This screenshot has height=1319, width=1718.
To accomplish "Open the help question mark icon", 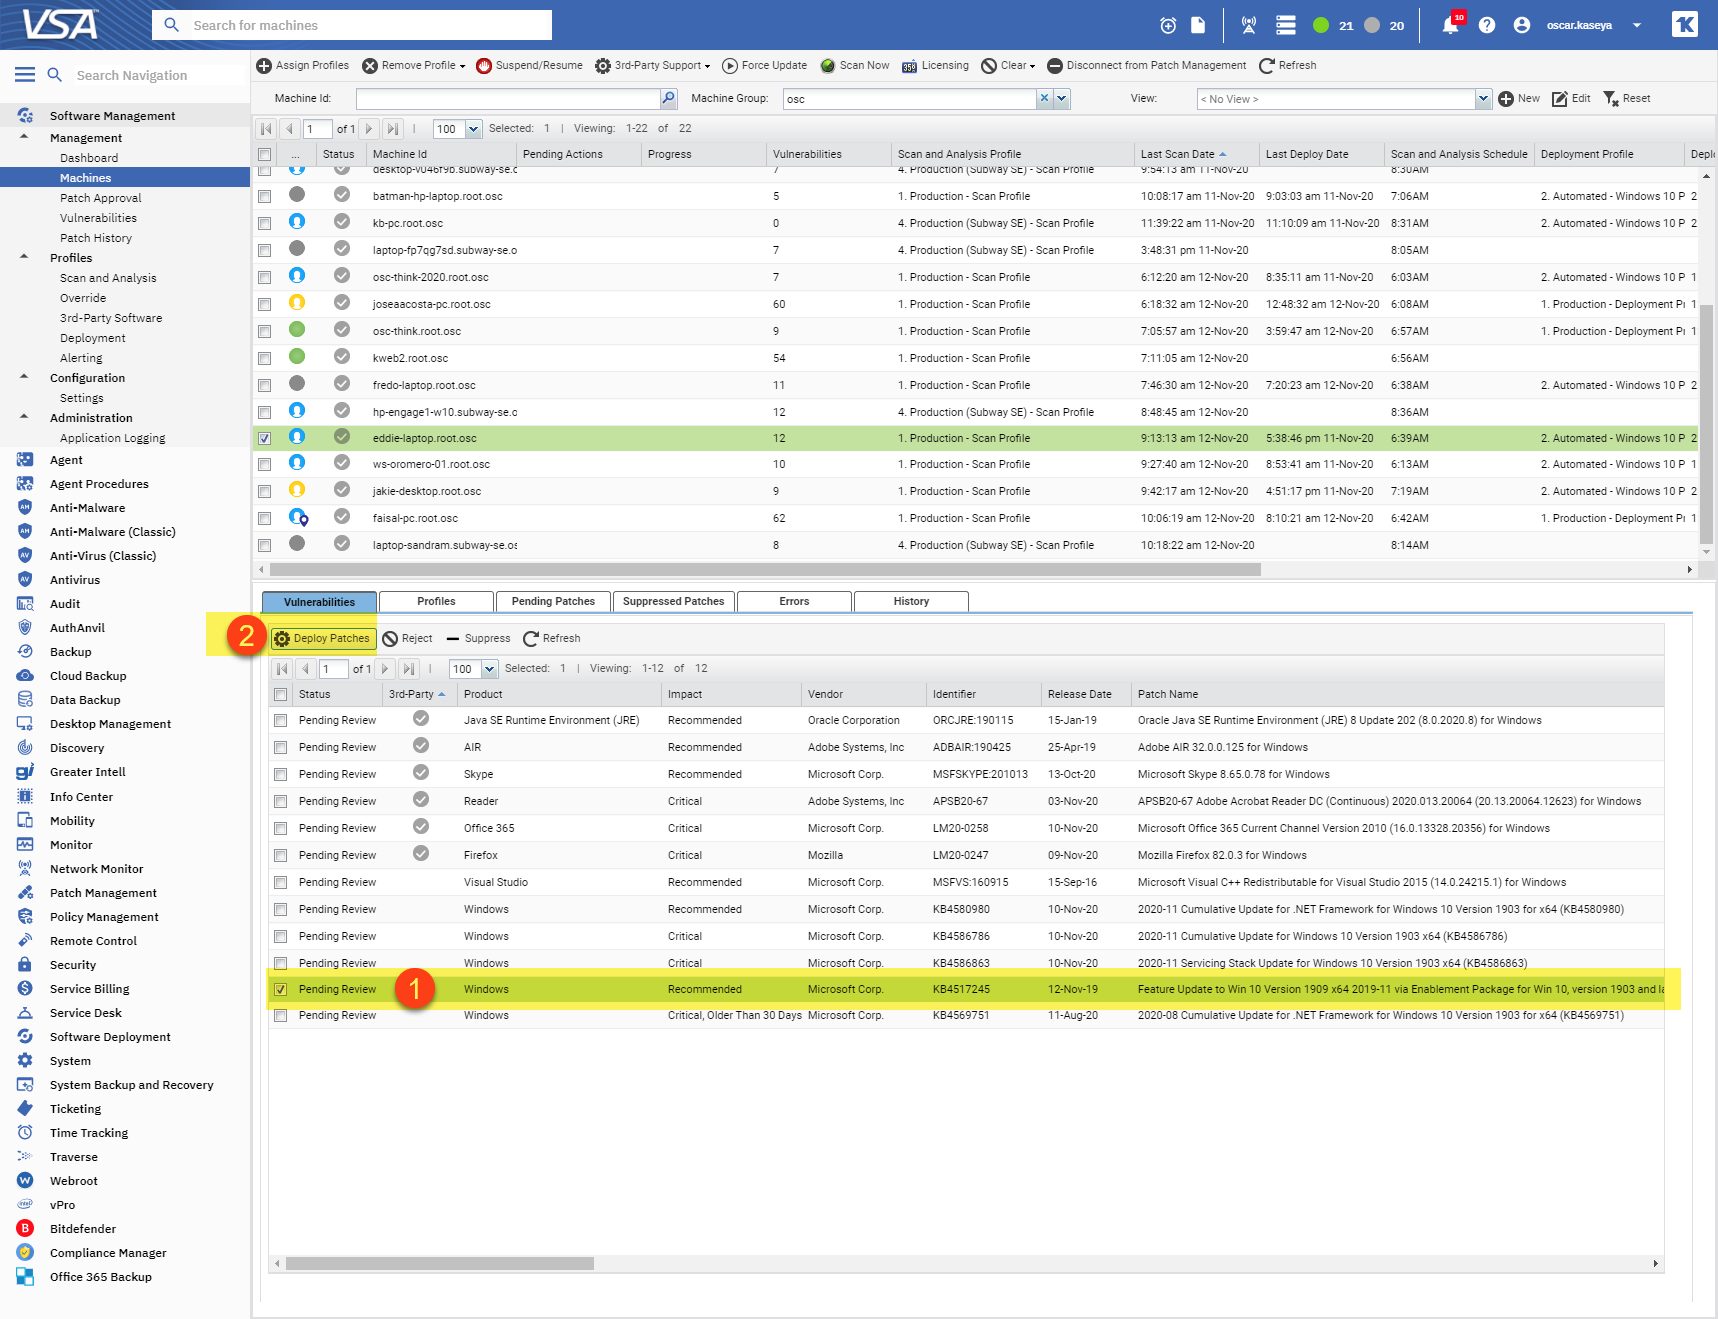I will (1487, 25).
